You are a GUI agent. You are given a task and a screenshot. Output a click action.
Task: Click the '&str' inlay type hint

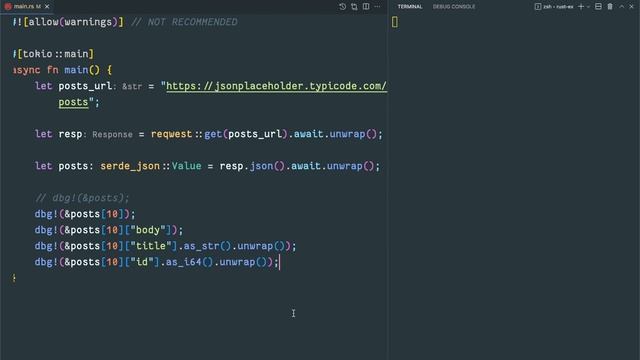132,87
